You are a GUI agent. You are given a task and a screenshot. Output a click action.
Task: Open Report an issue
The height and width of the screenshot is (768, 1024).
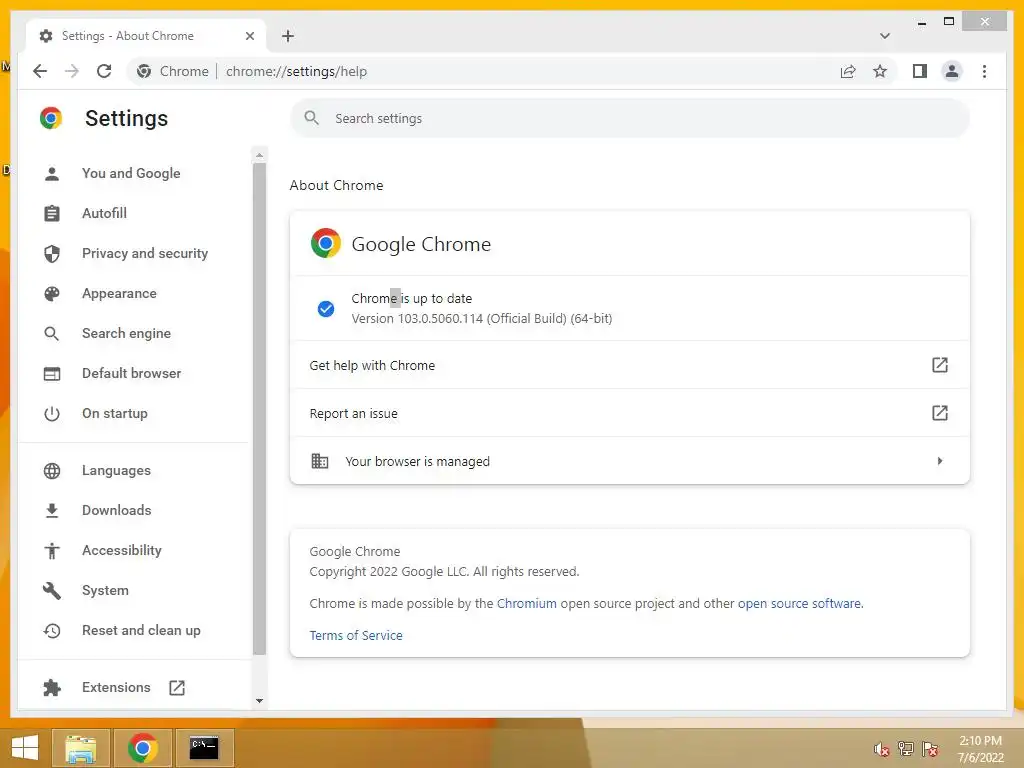[630, 413]
